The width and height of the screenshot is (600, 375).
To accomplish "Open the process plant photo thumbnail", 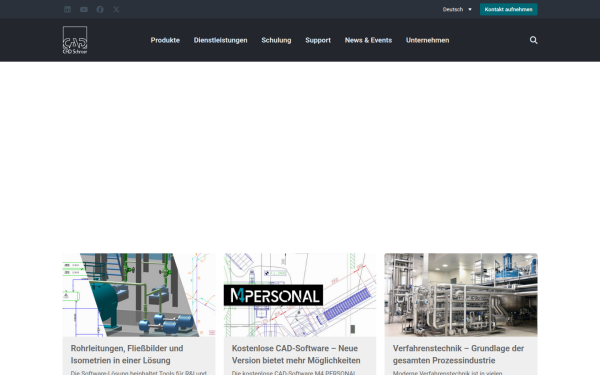I will click(x=461, y=295).
